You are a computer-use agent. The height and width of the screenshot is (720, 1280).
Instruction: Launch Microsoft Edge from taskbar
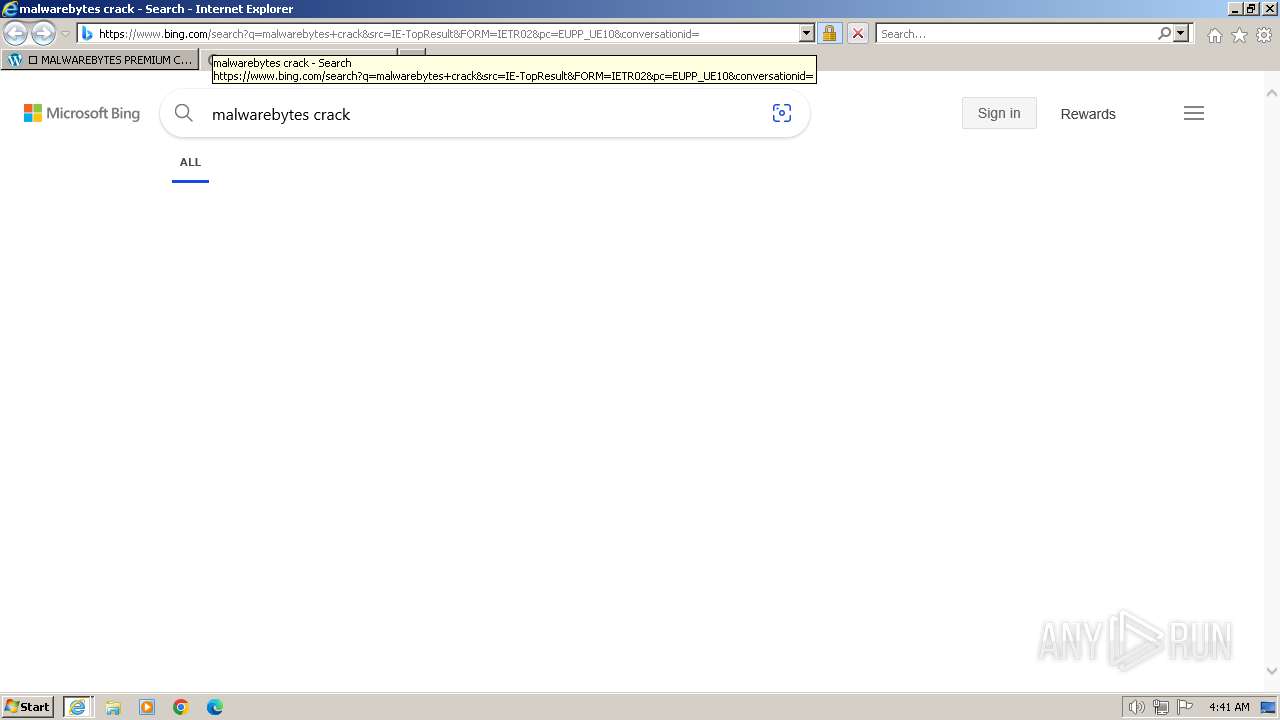(215, 707)
